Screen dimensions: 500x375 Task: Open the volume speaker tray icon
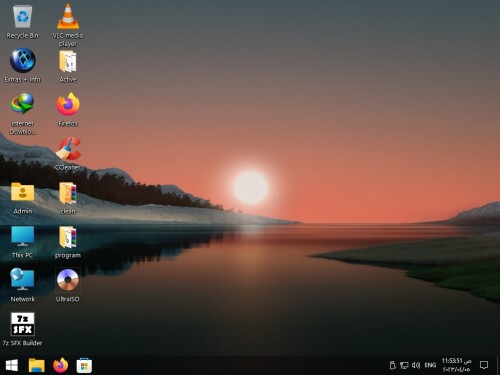416,365
